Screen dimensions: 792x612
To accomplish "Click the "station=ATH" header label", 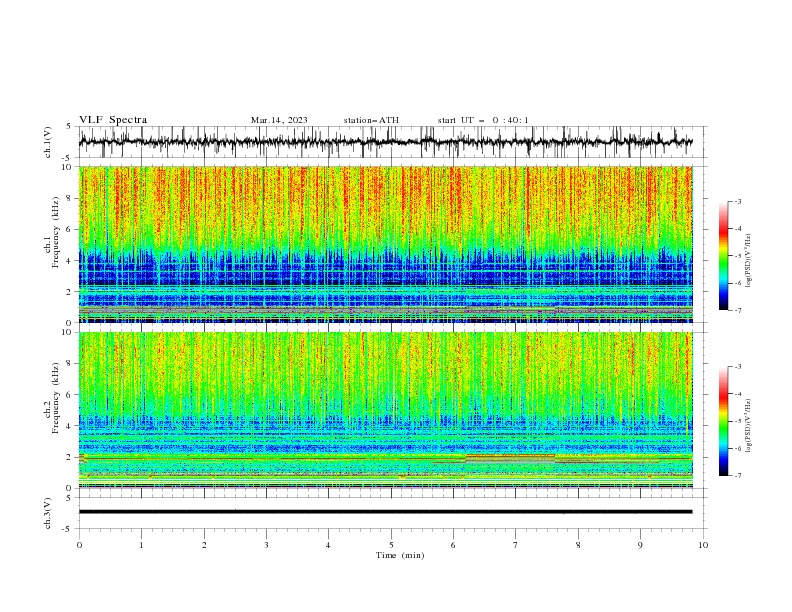I will coord(371,120).
